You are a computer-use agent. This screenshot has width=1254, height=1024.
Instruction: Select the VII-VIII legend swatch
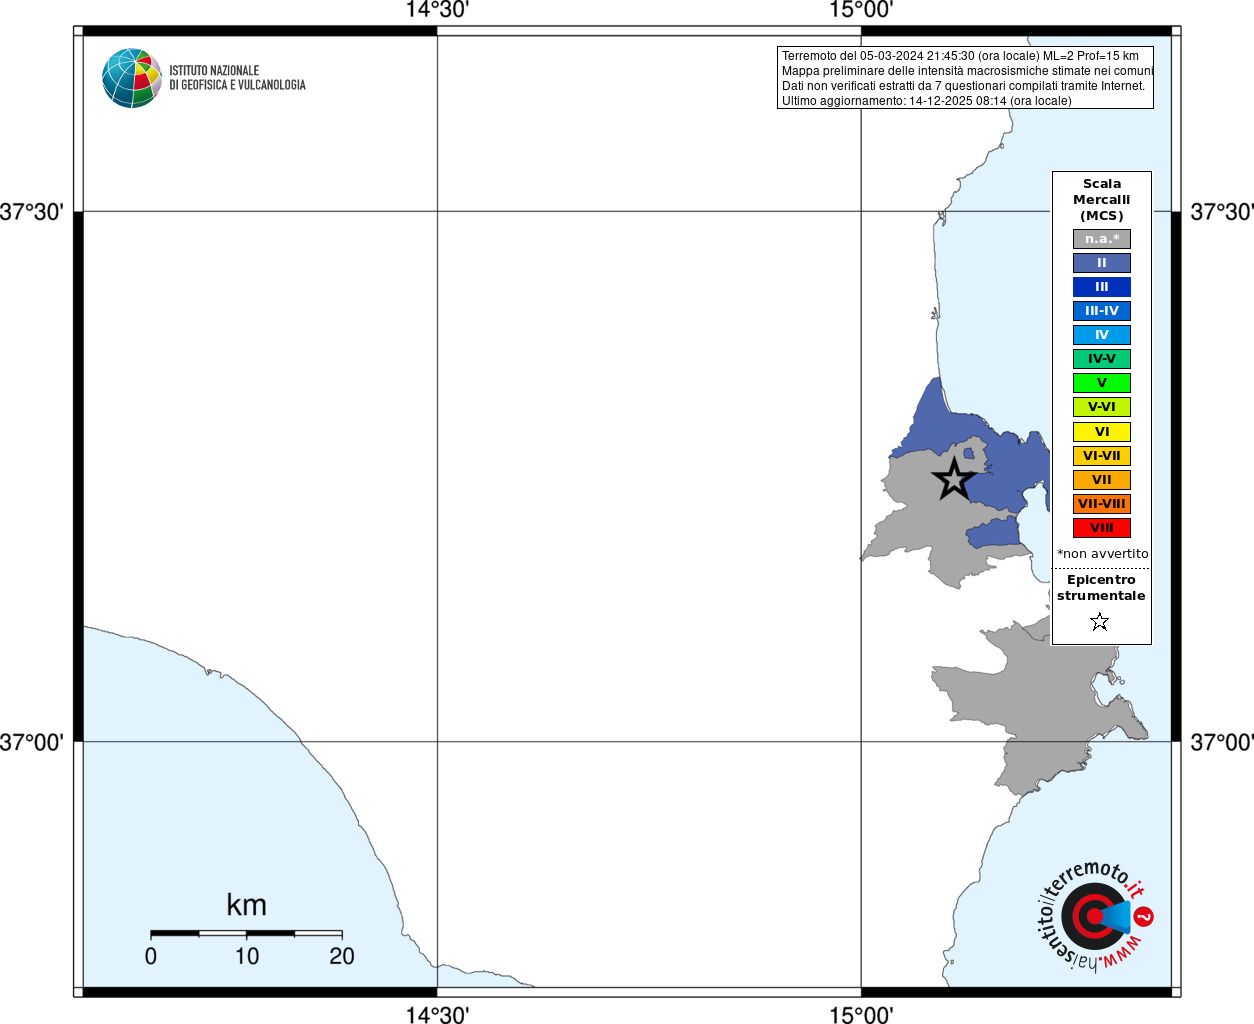tap(1102, 504)
